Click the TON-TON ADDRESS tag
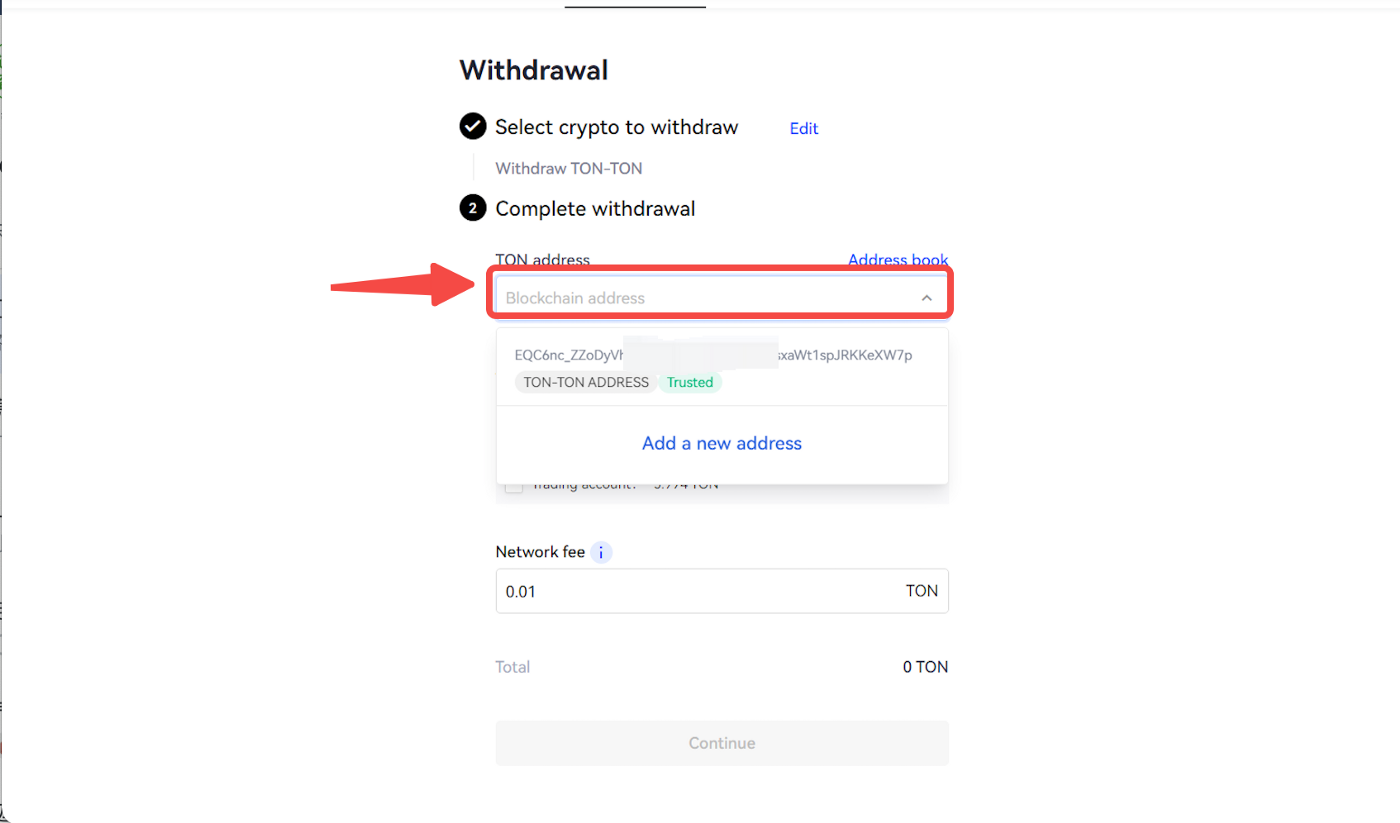 pos(586,382)
